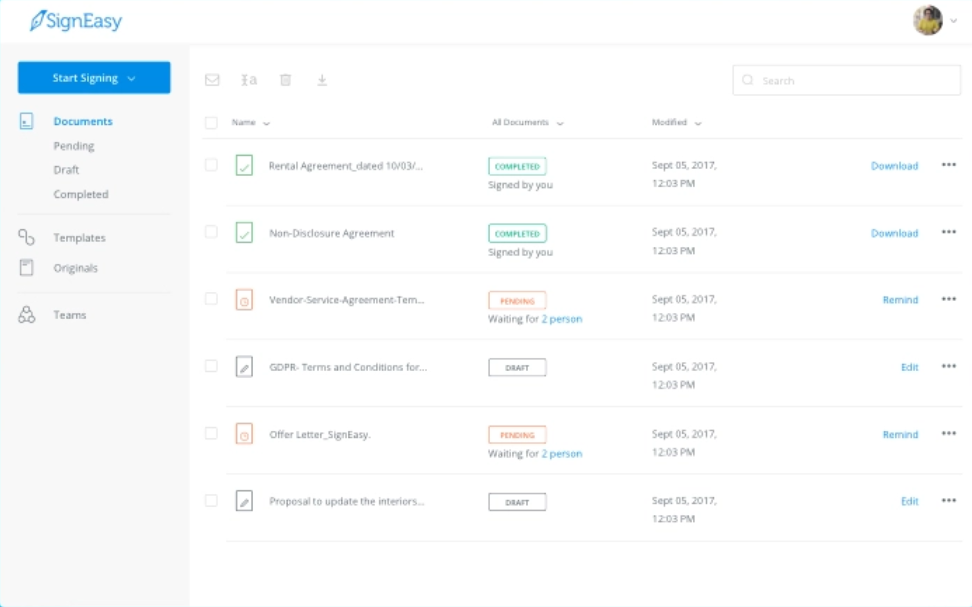Check the Proposal to update interiors checkbox
972x607 pixels.
[x=211, y=500]
